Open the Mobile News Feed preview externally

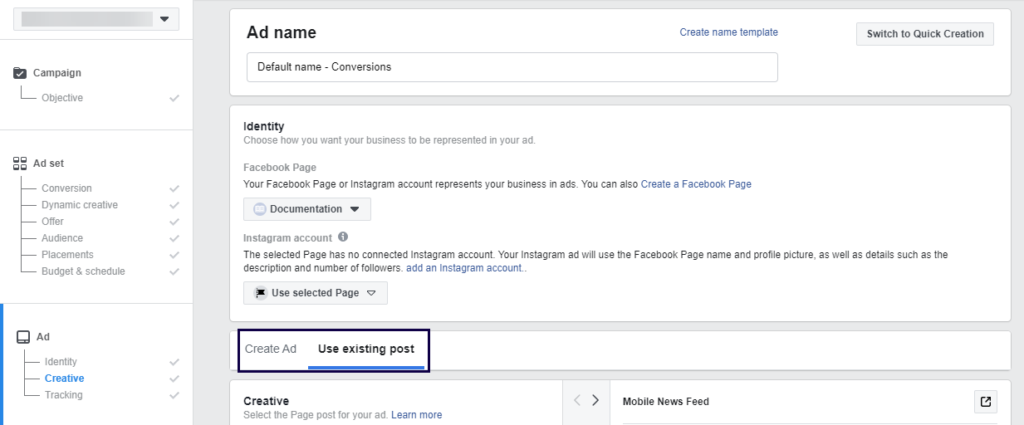[985, 401]
